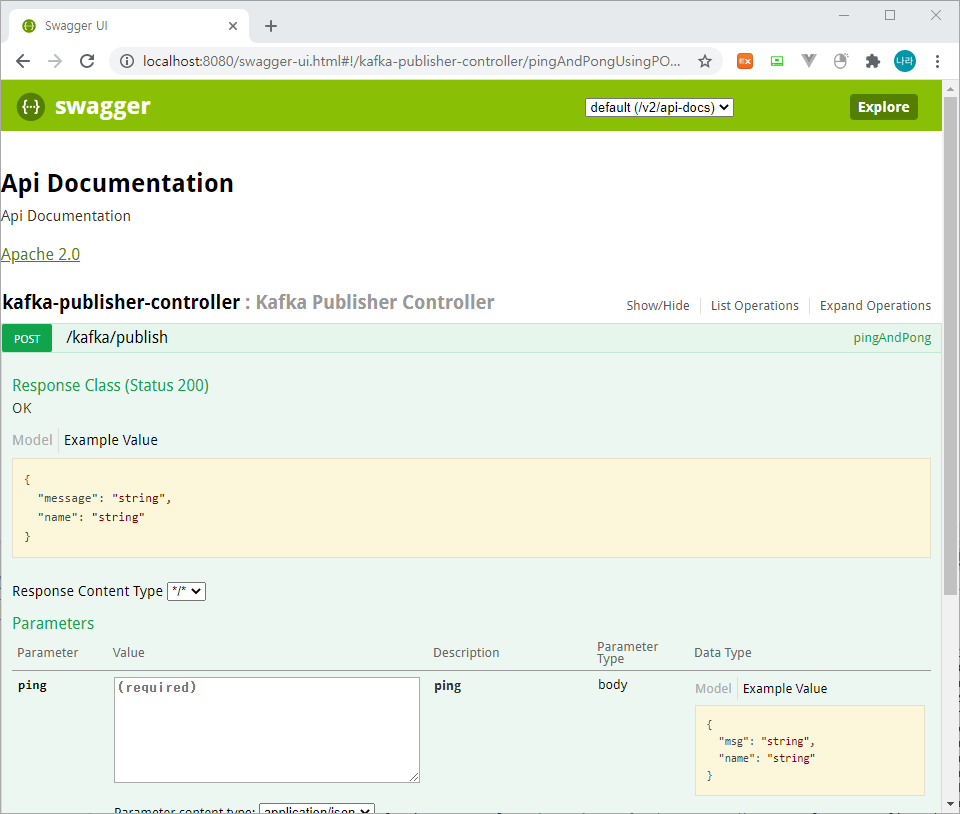Screen dimensions: 960x814
Task: Click the "Parameters" heading text
Action: (53, 623)
